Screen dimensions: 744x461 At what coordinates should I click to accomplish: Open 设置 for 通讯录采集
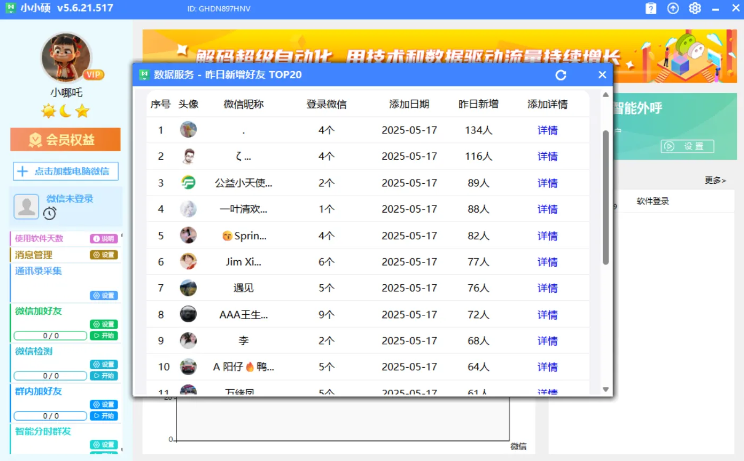point(103,295)
